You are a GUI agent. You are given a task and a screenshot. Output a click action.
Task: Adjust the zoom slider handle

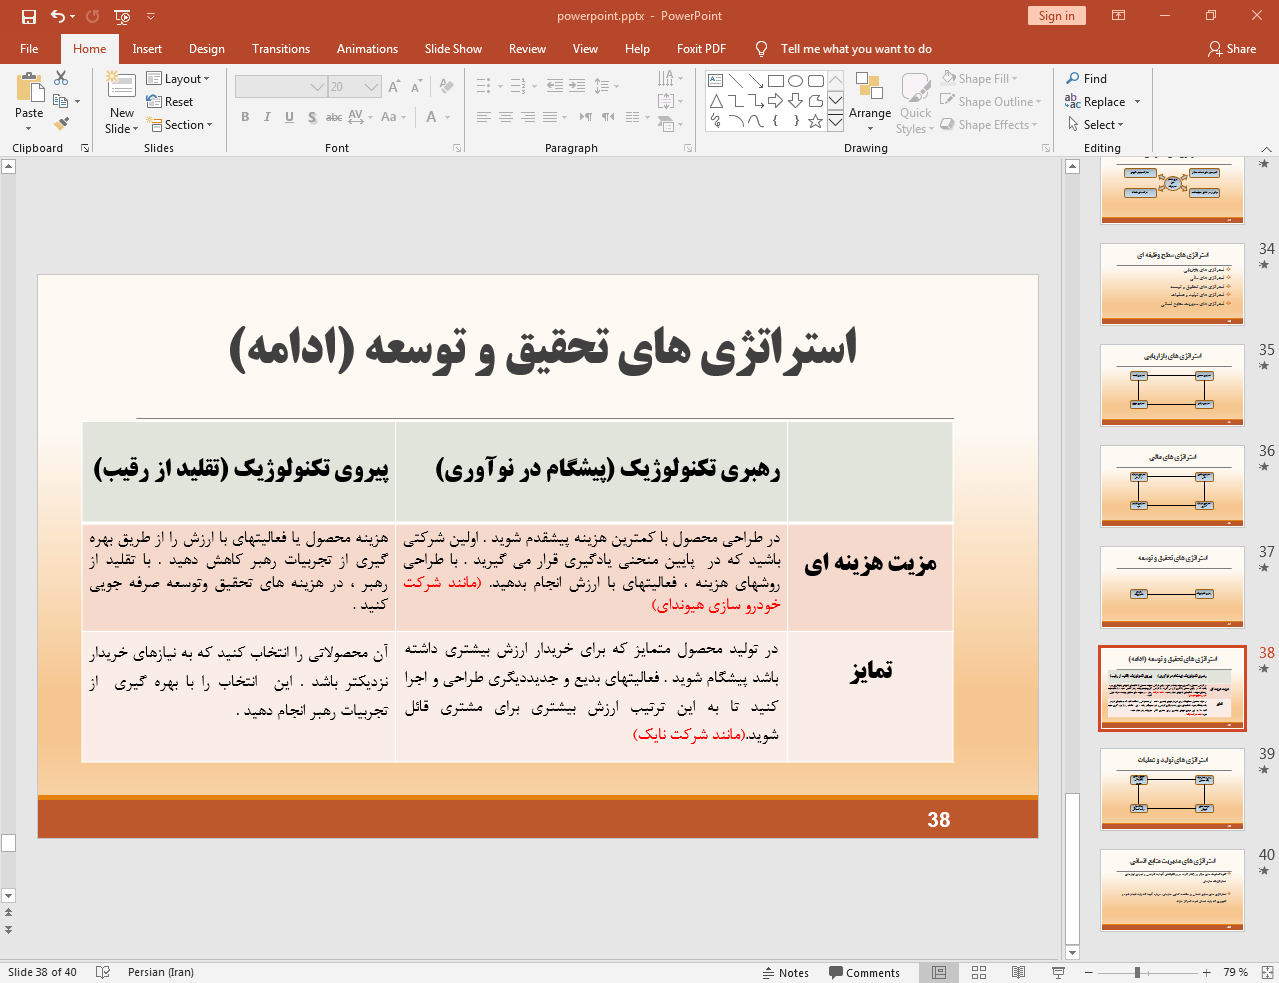pyautogui.click(x=1137, y=972)
